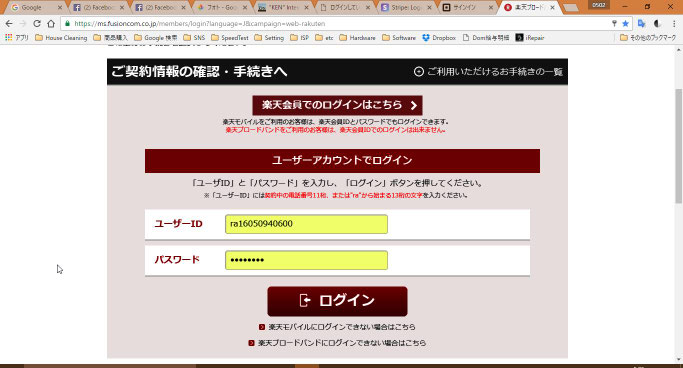Switch to the サインイン tab

coord(467,7)
